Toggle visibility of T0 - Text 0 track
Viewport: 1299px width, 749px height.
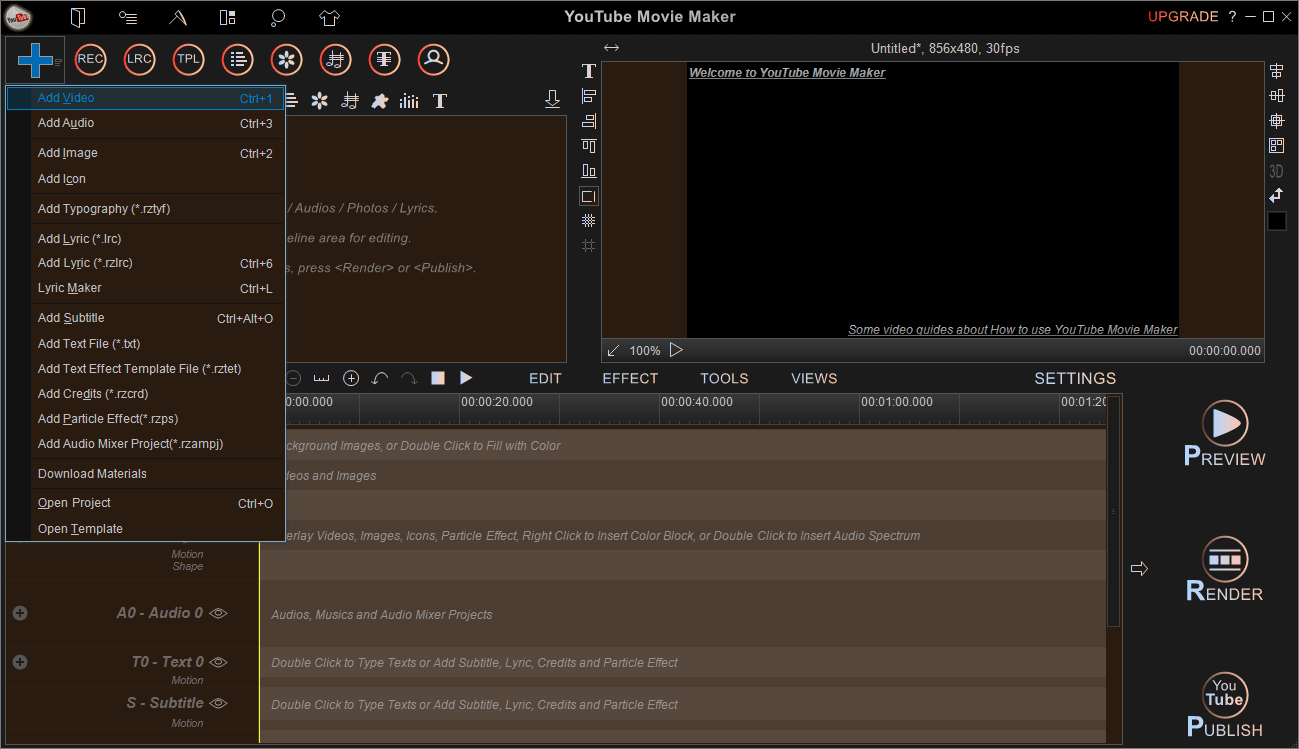[x=219, y=662]
